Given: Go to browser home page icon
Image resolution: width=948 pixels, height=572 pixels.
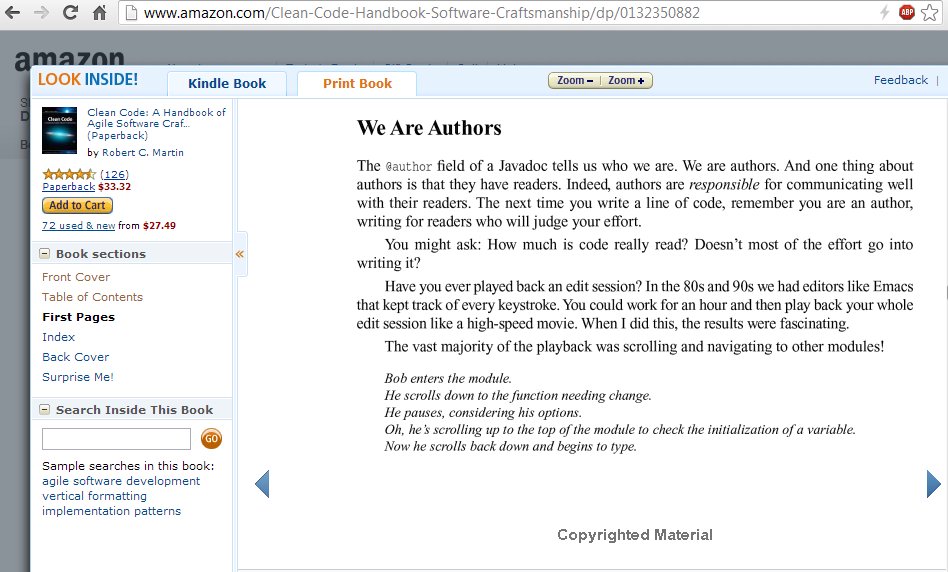Looking at the screenshot, I should (x=99, y=13).
